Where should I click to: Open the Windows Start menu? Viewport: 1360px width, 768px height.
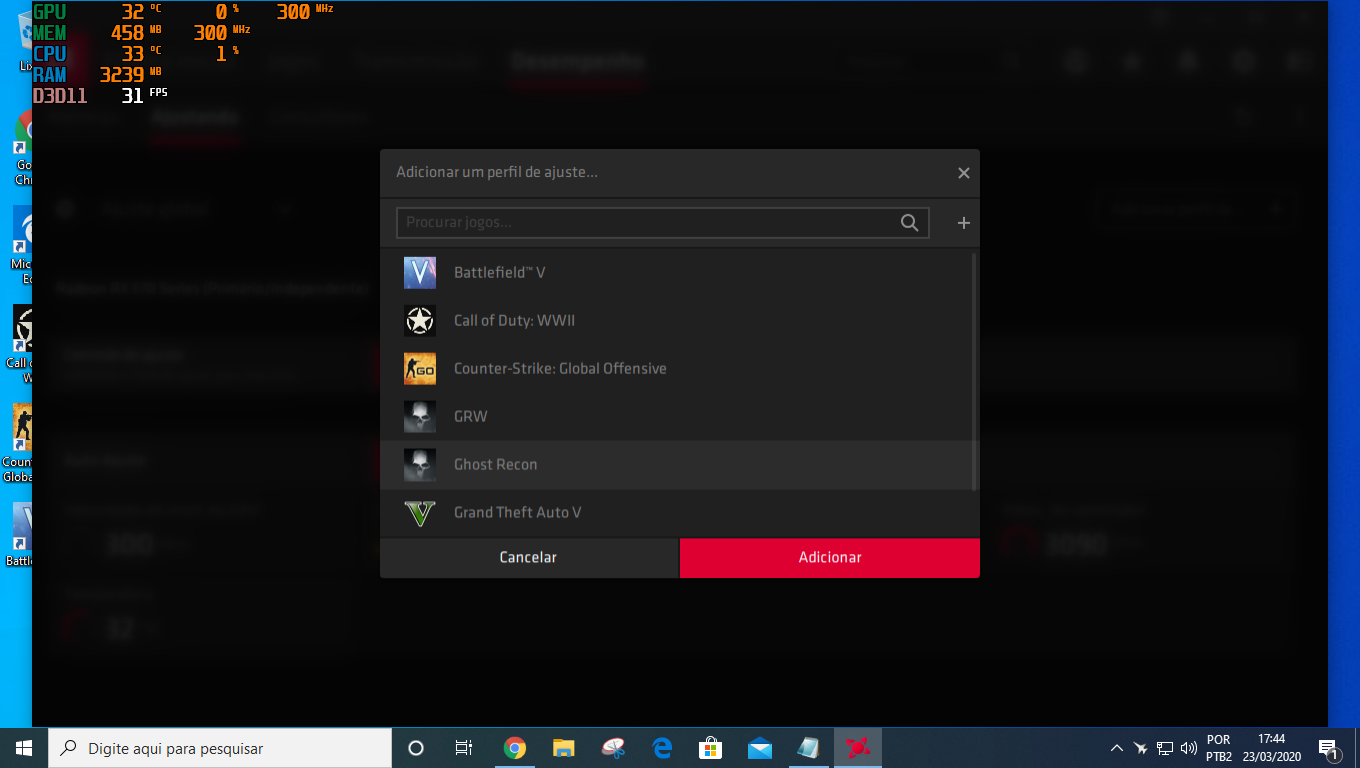(x=24, y=748)
